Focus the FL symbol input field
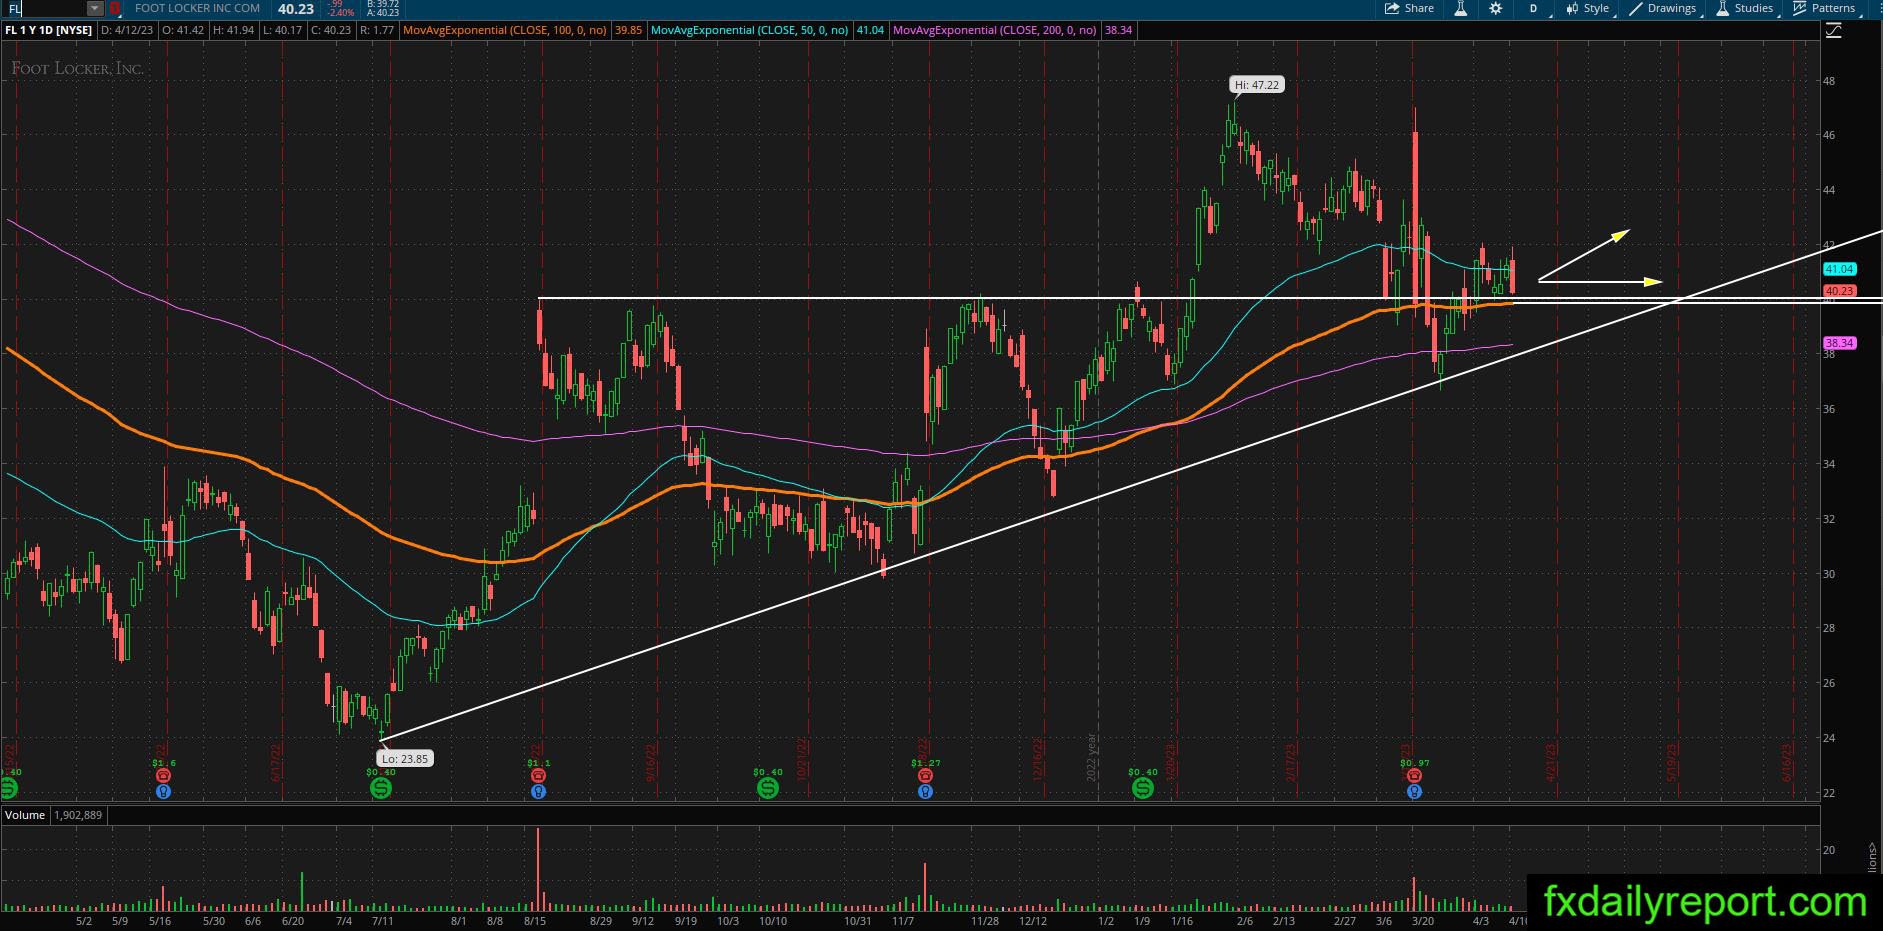1883x931 pixels. pos(45,8)
